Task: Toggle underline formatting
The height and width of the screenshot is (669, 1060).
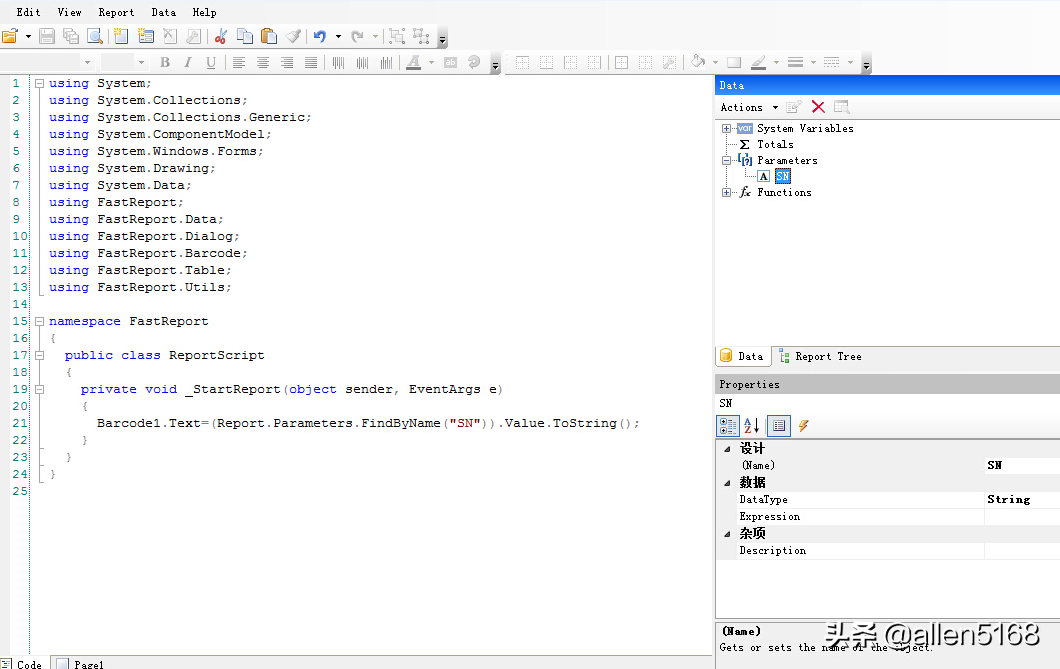Action: tap(211, 62)
